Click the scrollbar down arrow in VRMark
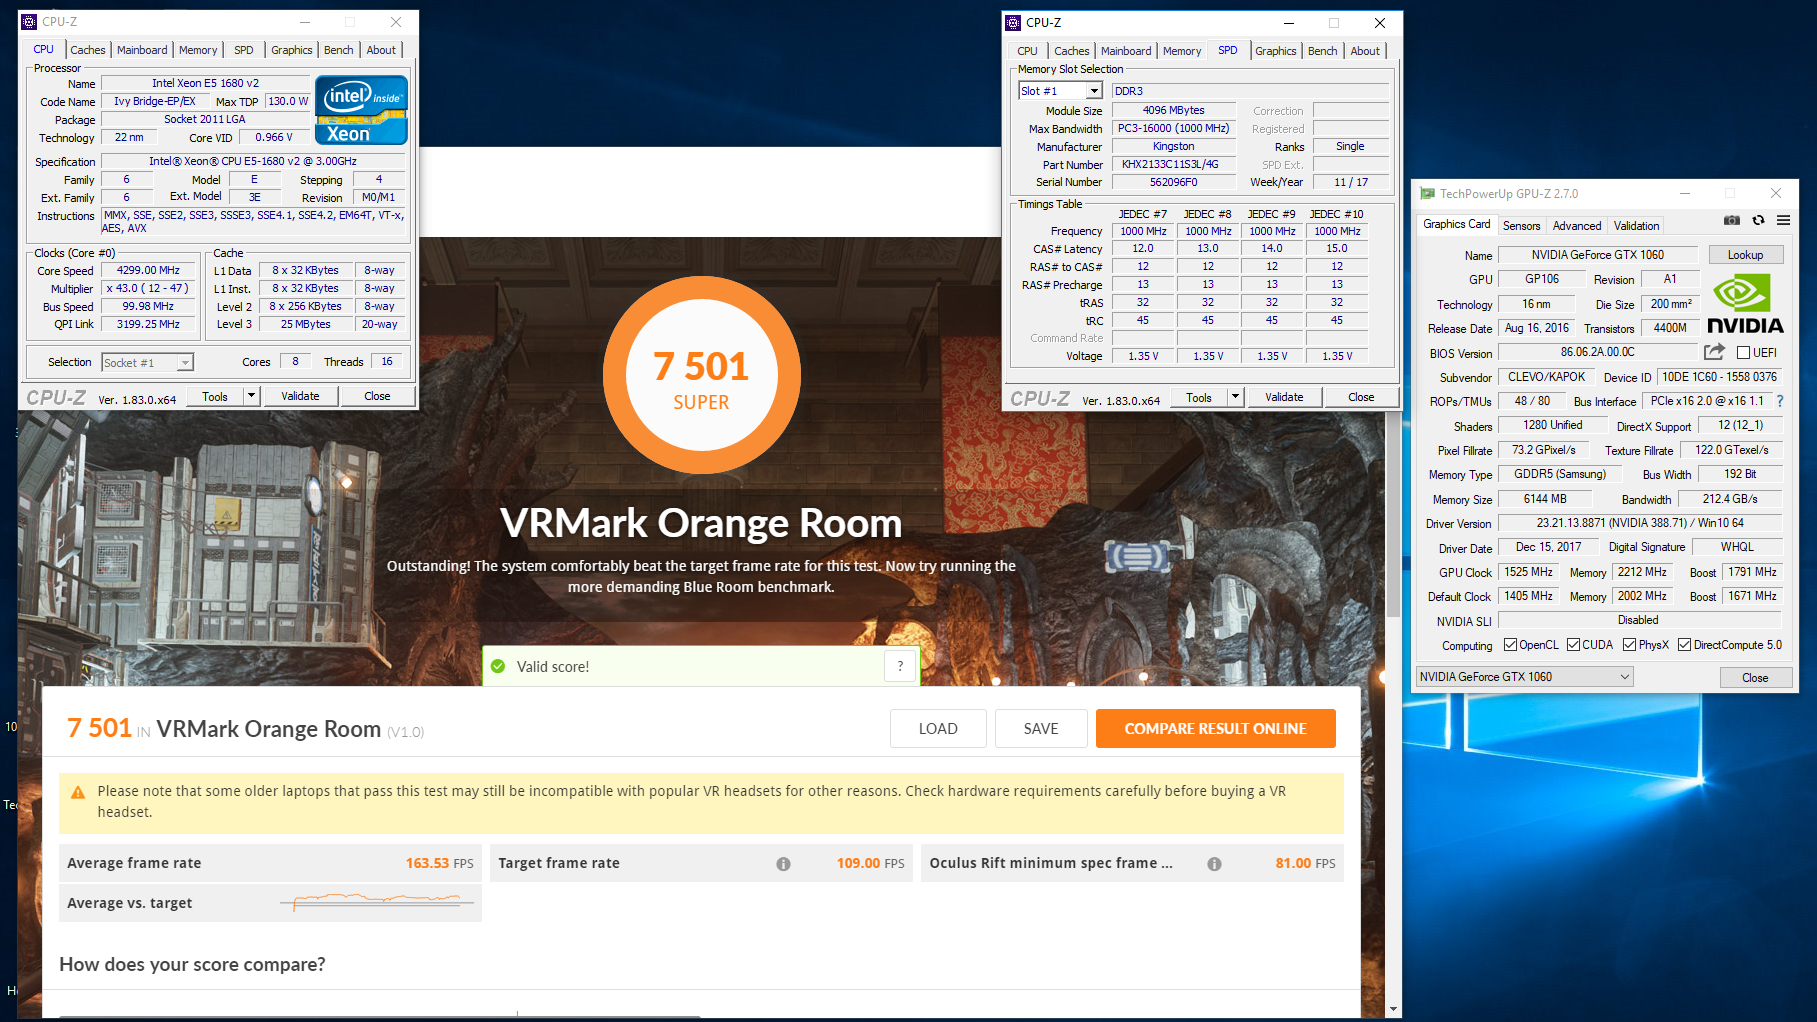 pyautogui.click(x=1394, y=1009)
